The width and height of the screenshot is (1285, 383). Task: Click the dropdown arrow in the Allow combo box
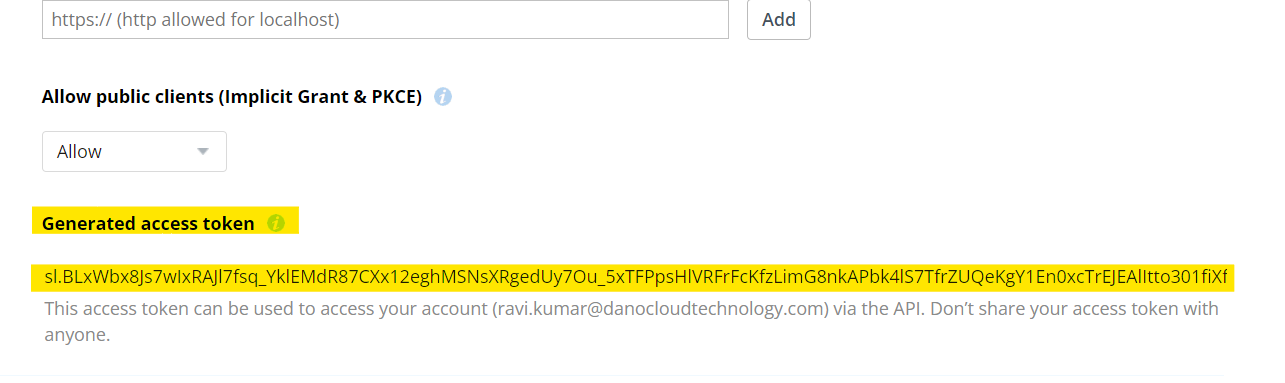tap(203, 152)
